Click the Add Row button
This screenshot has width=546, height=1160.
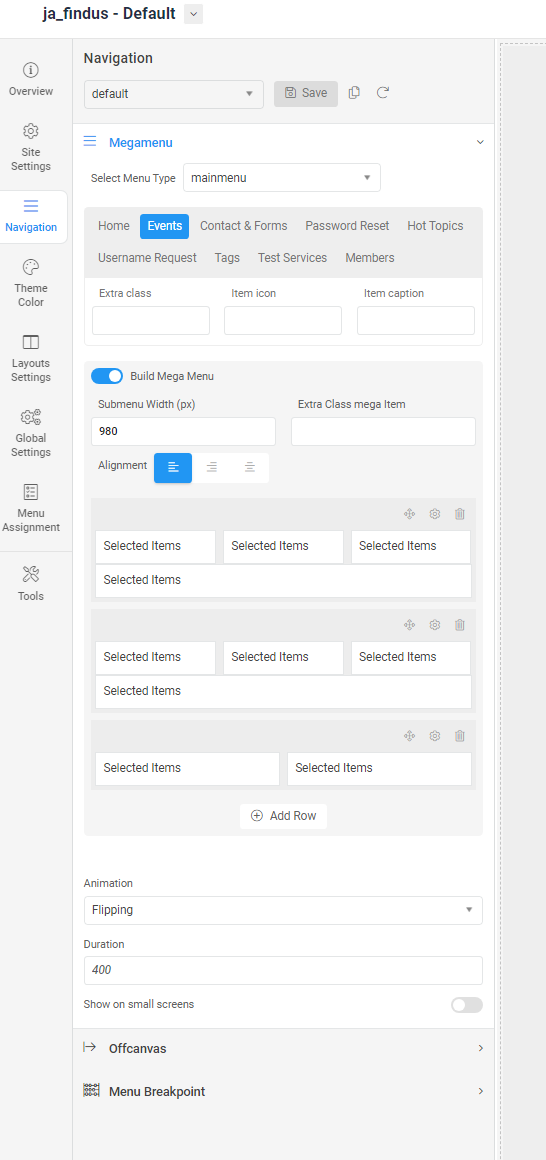tap(283, 816)
